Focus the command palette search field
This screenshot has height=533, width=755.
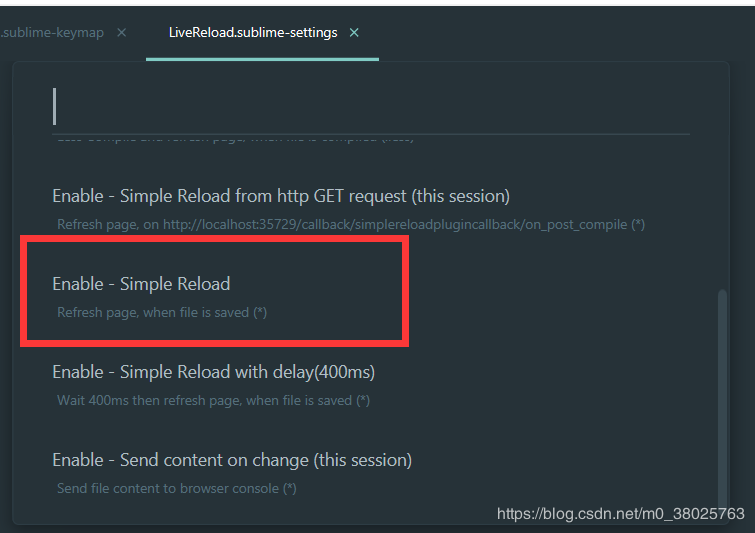(371, 106)
